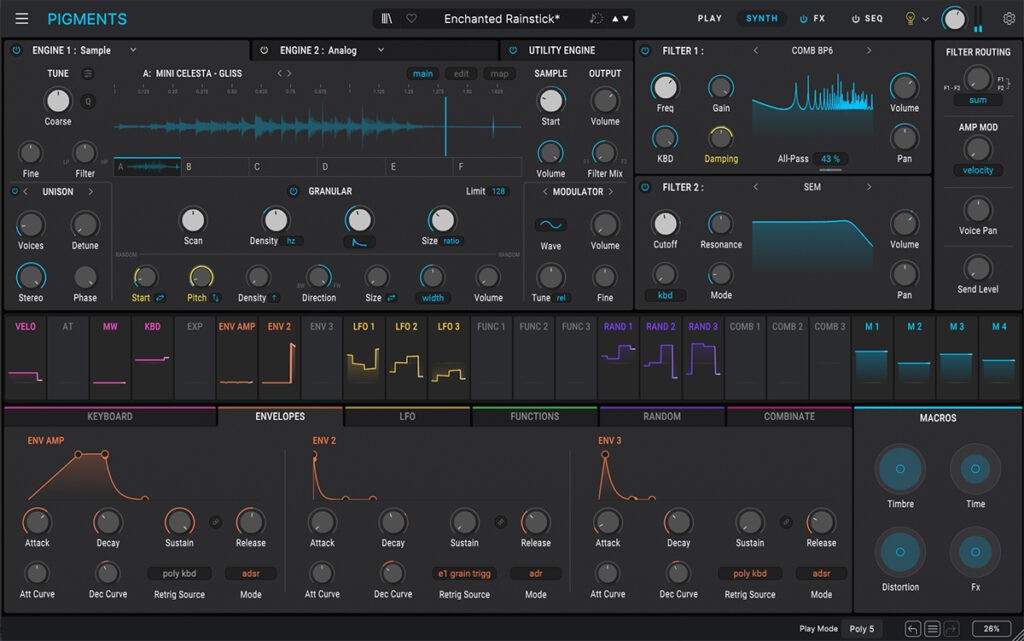
Task: Expand the dropdown next to lightbulb
Action: click(x=925, y=20)
